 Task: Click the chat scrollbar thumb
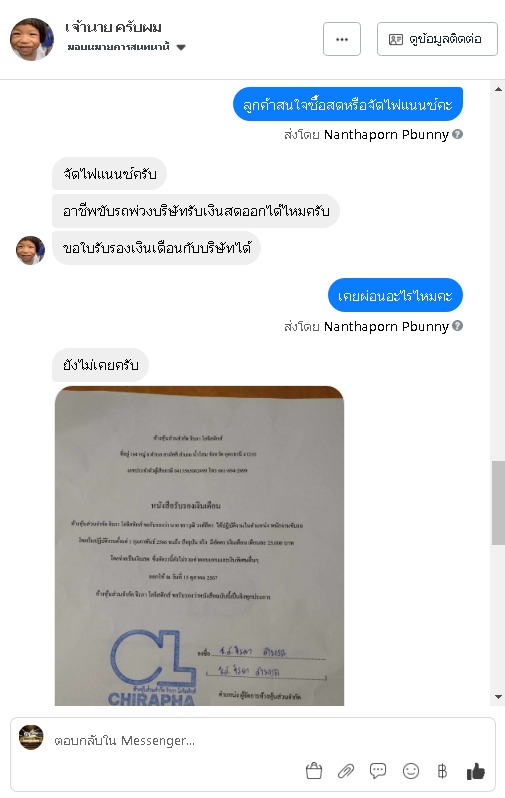point(498,503)
